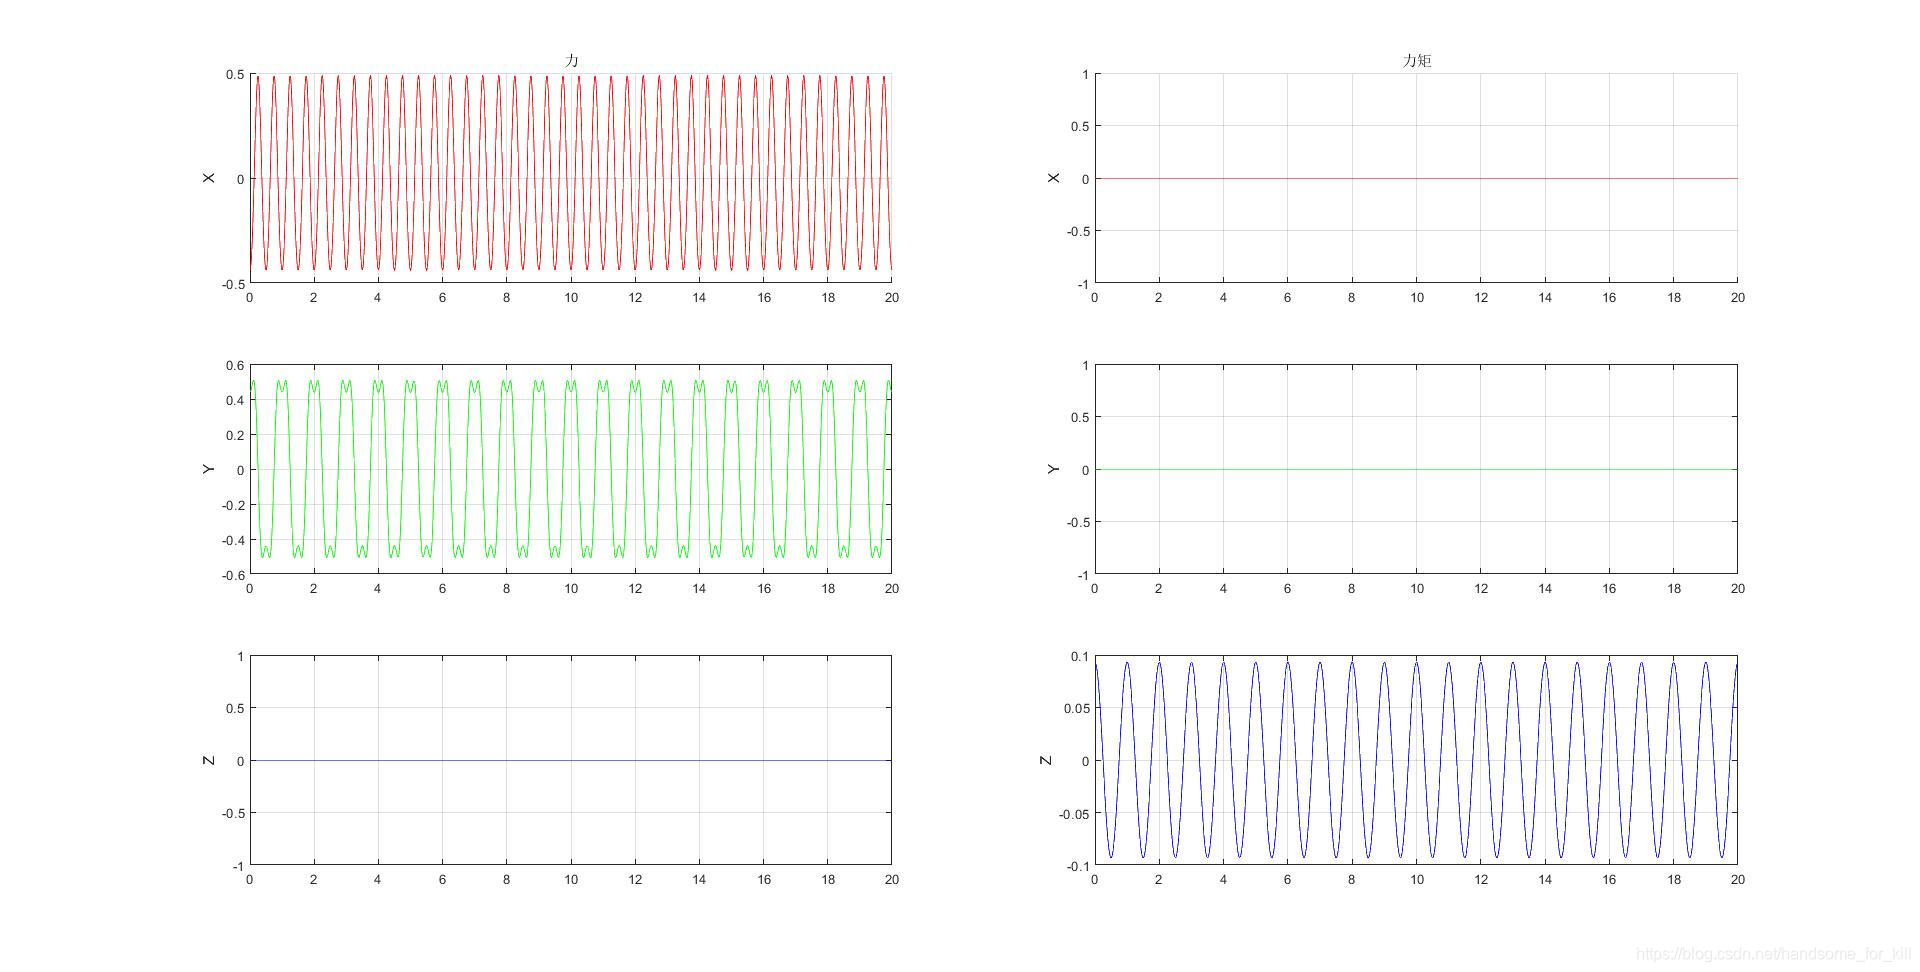Click the '-0.1' tick label on the blue sine plot

click(x=1078, y=866)
